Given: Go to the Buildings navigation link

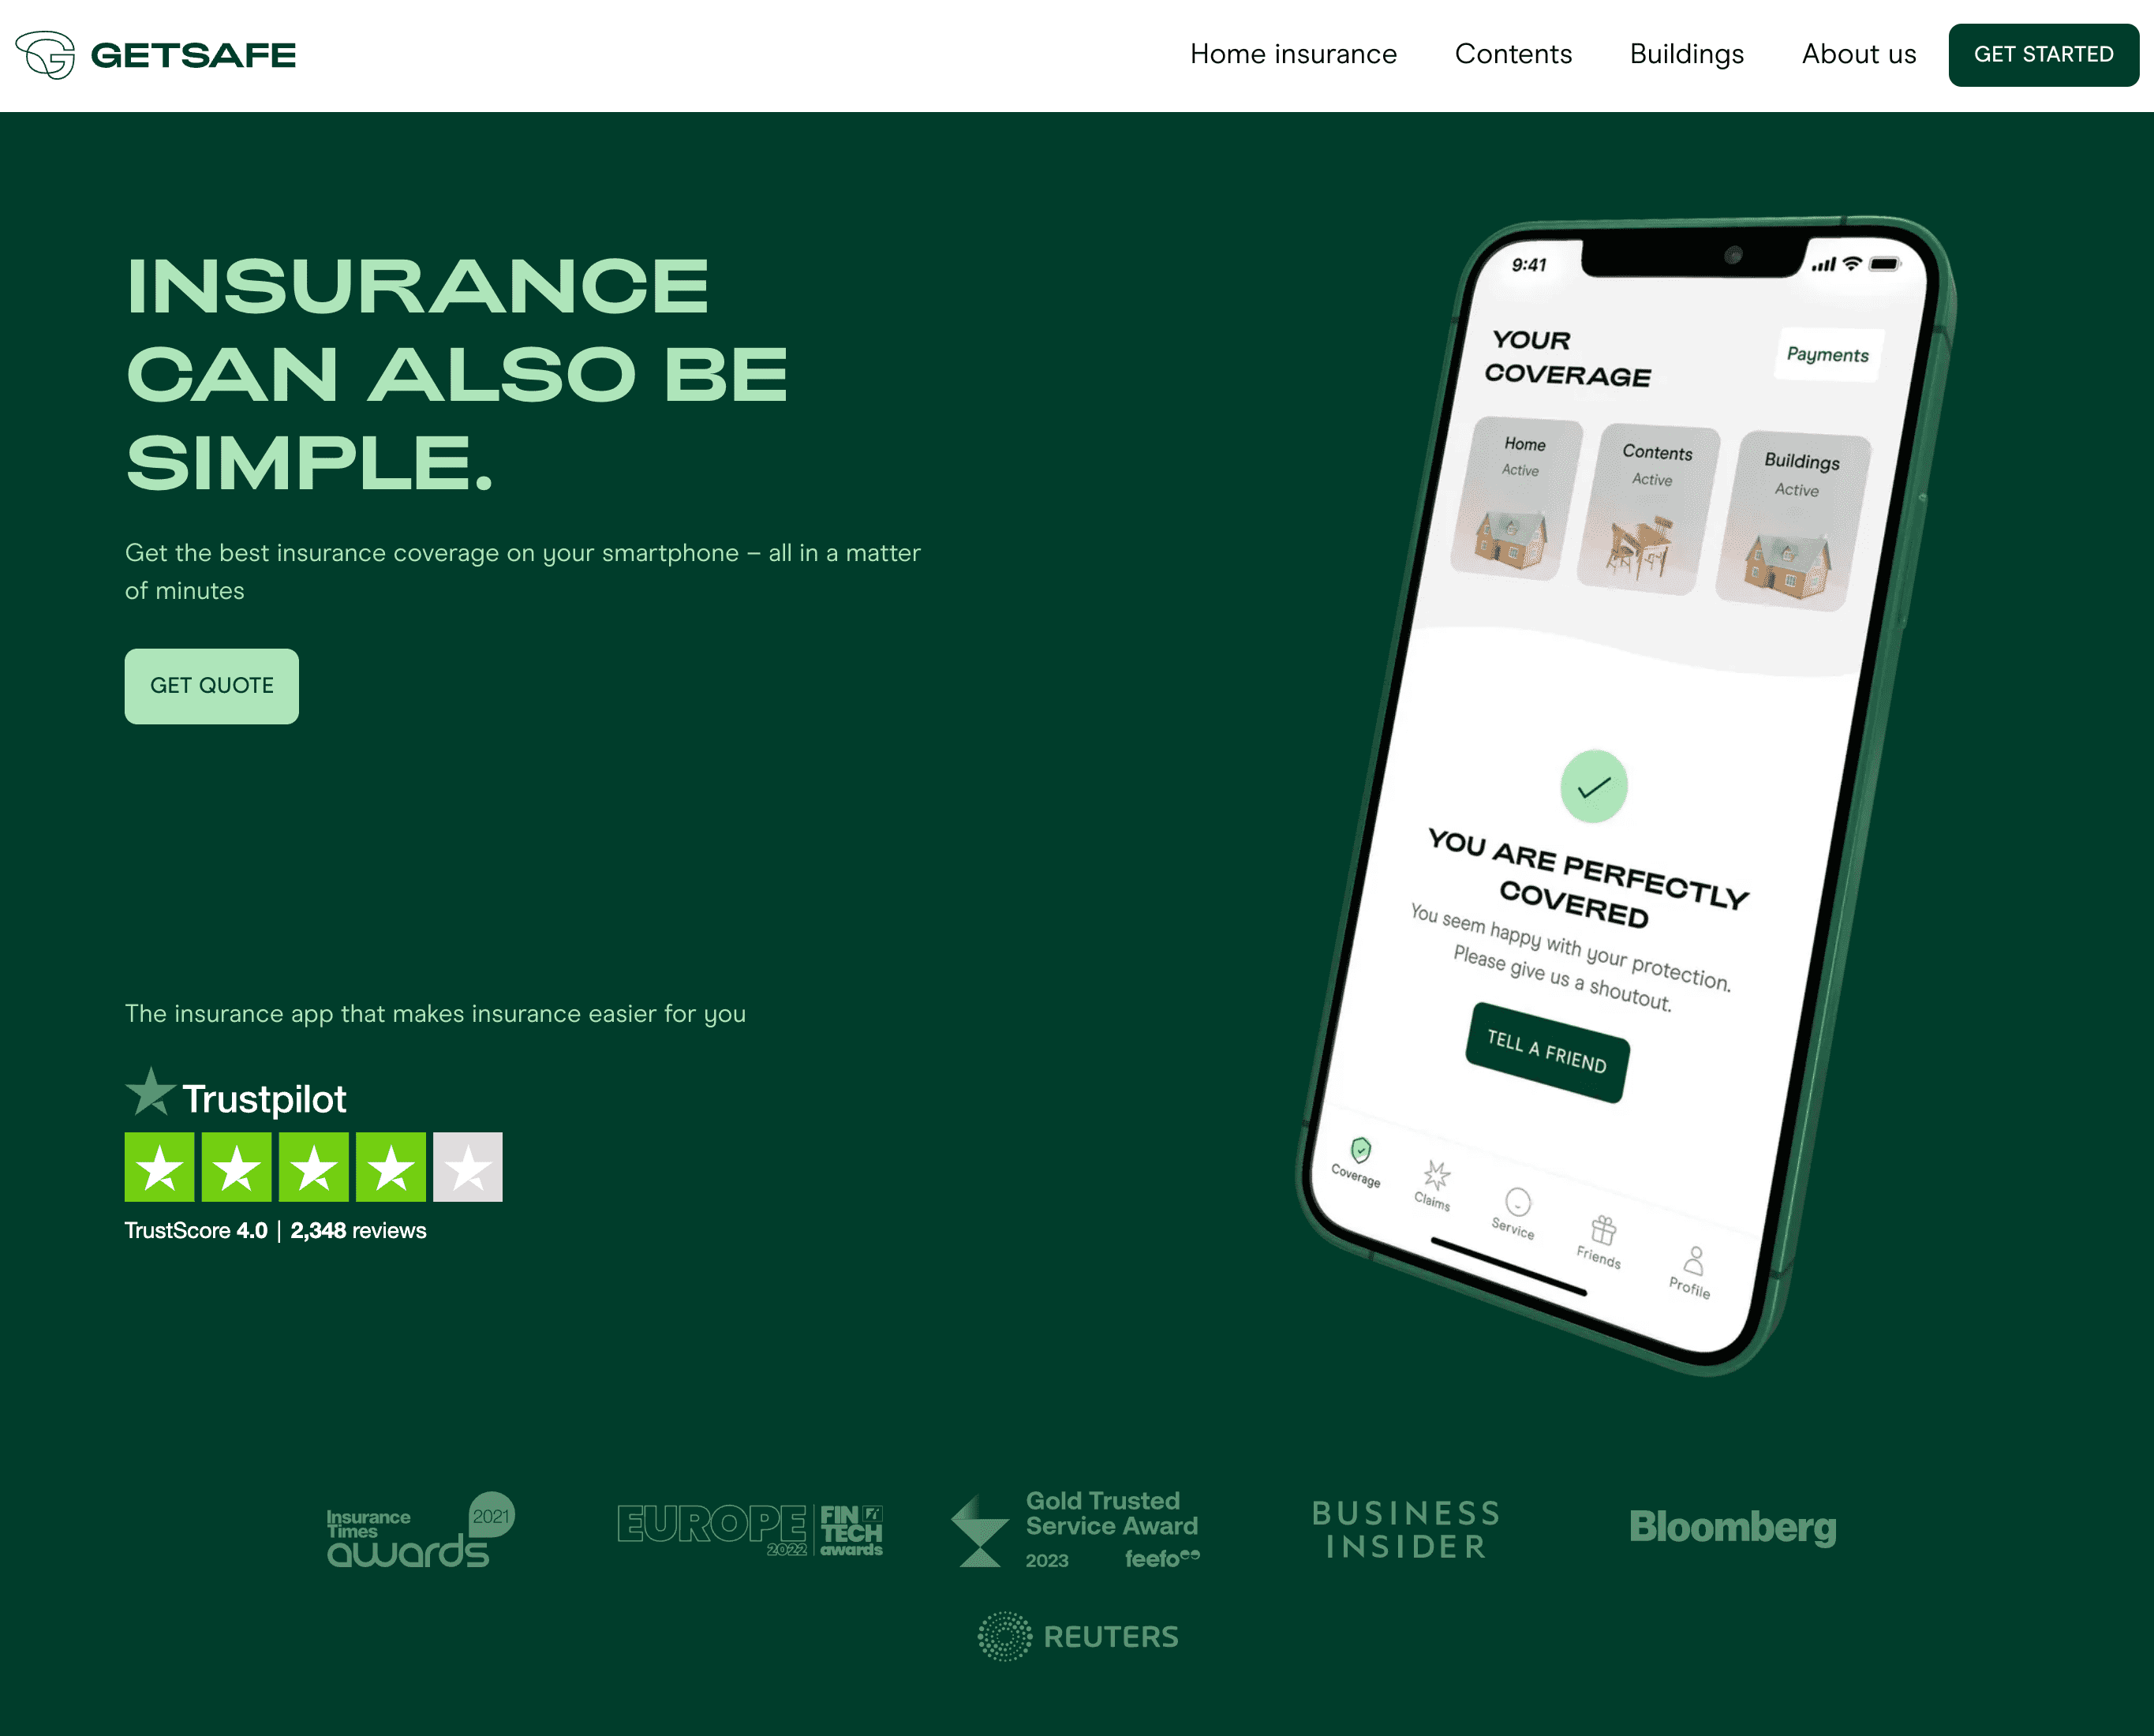Looking at the screenshot, I should [1686, 54].
